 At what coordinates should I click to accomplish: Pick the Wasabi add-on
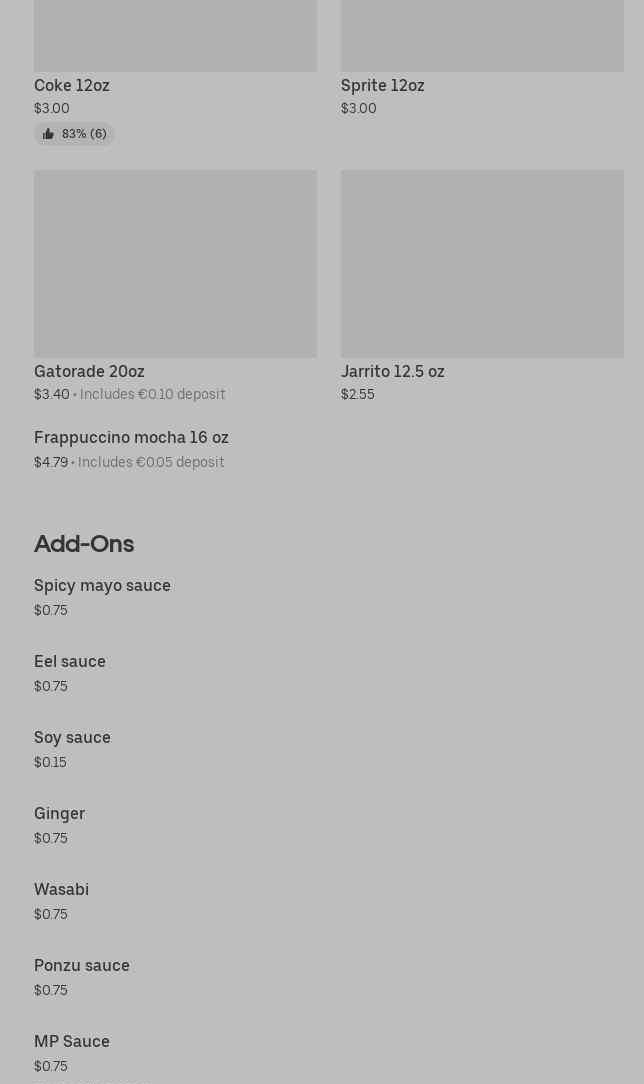tap(61, 890)
